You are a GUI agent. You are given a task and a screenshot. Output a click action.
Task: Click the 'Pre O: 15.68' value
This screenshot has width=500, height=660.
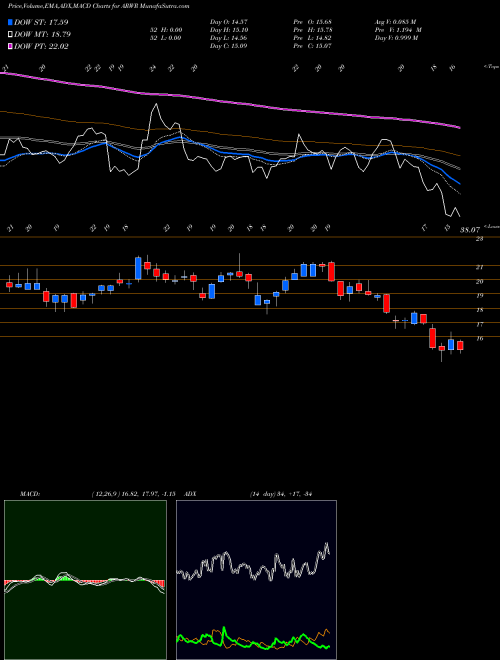tap(313, 22)
